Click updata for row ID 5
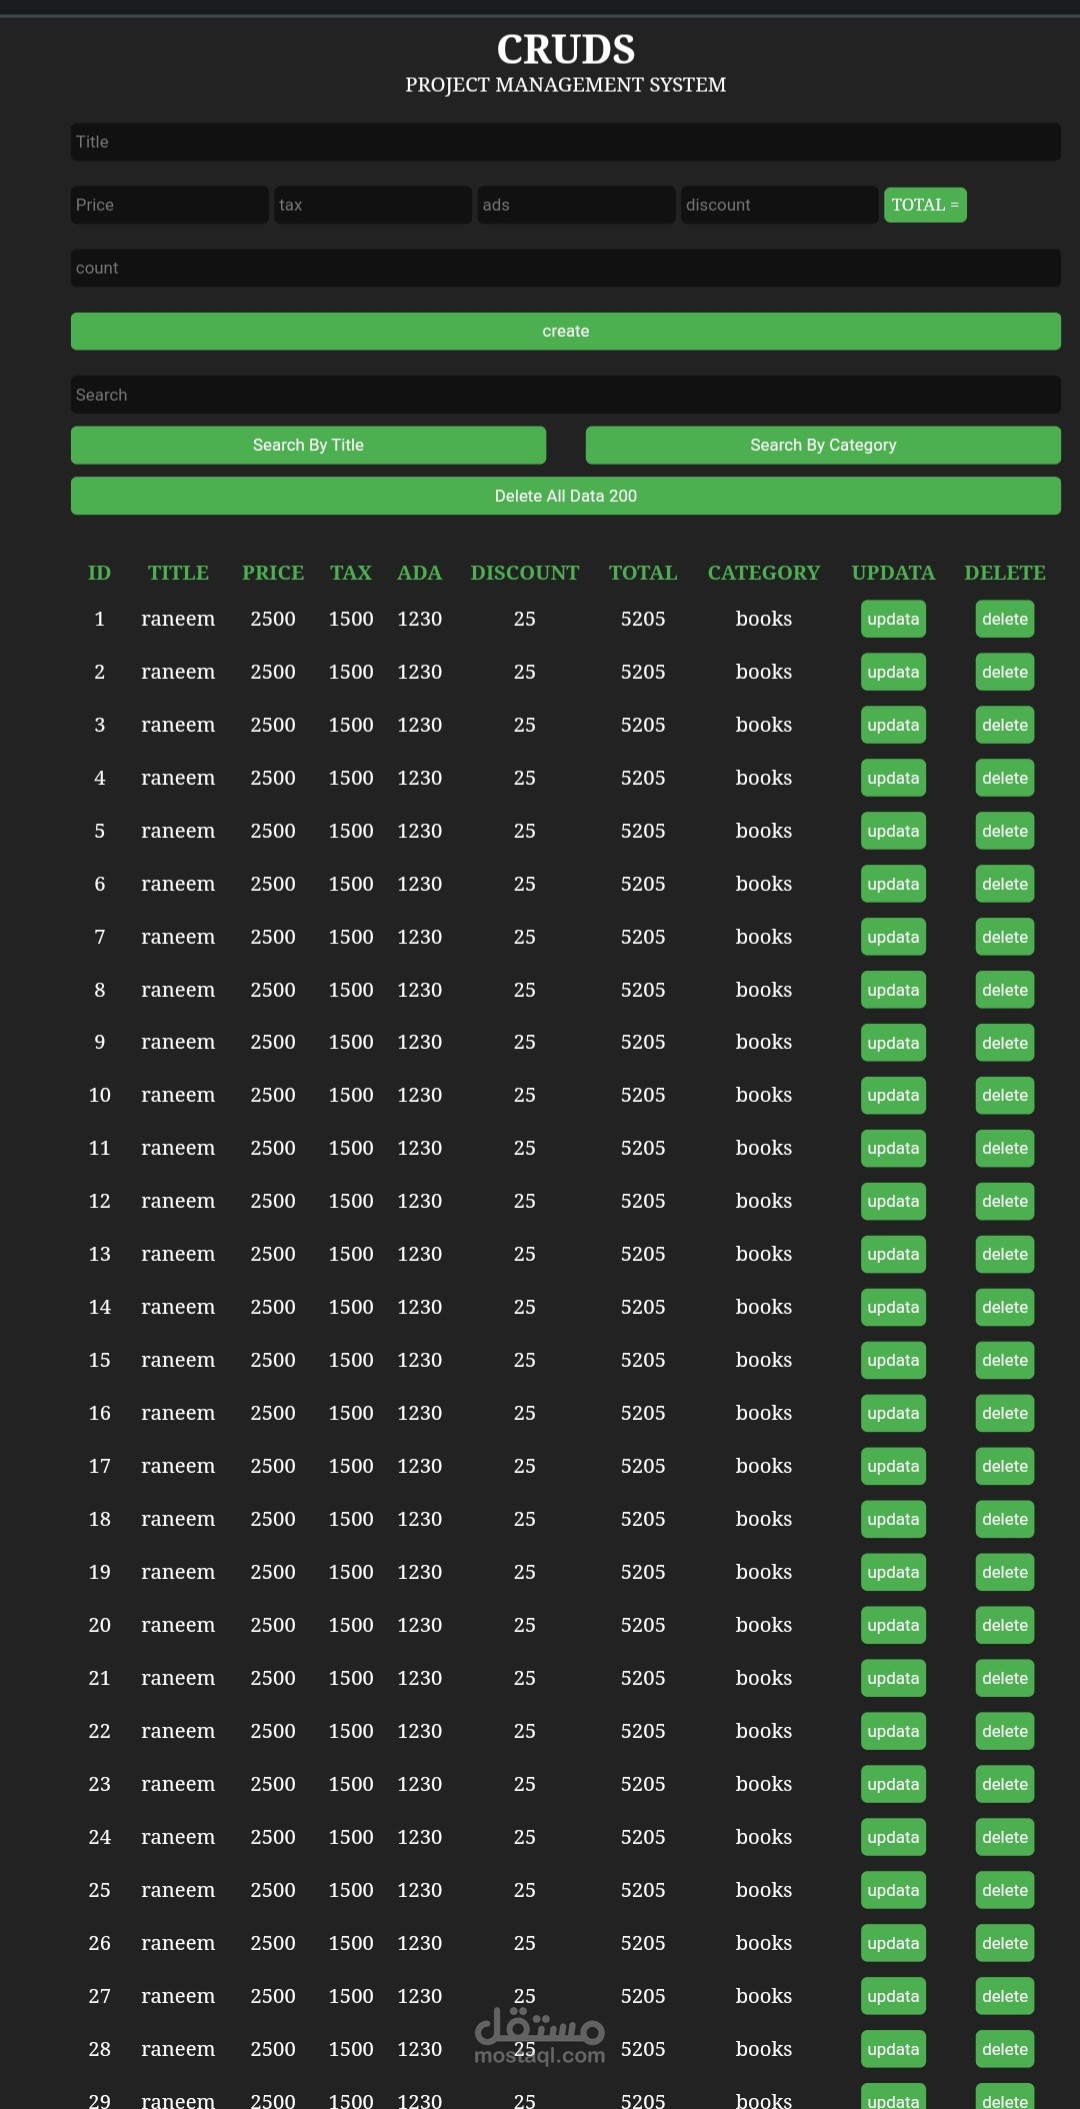This screenshot has height=2109, width=1080. (x=893, y=831)
